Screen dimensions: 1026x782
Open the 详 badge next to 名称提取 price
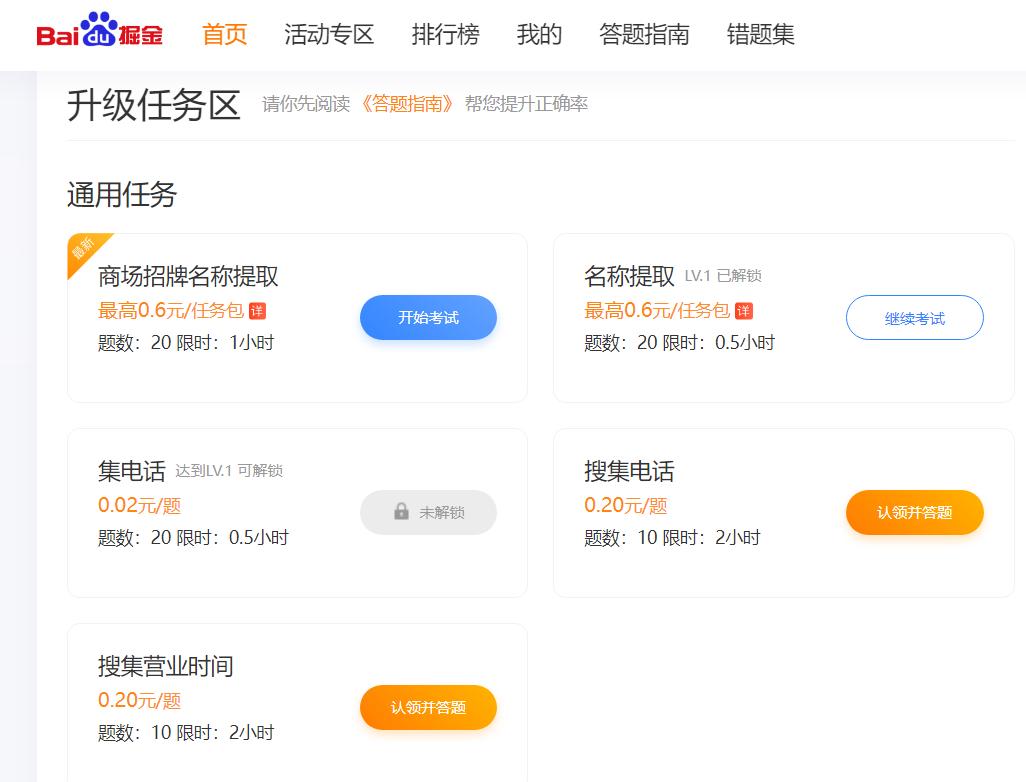click(x=744, y=310)
